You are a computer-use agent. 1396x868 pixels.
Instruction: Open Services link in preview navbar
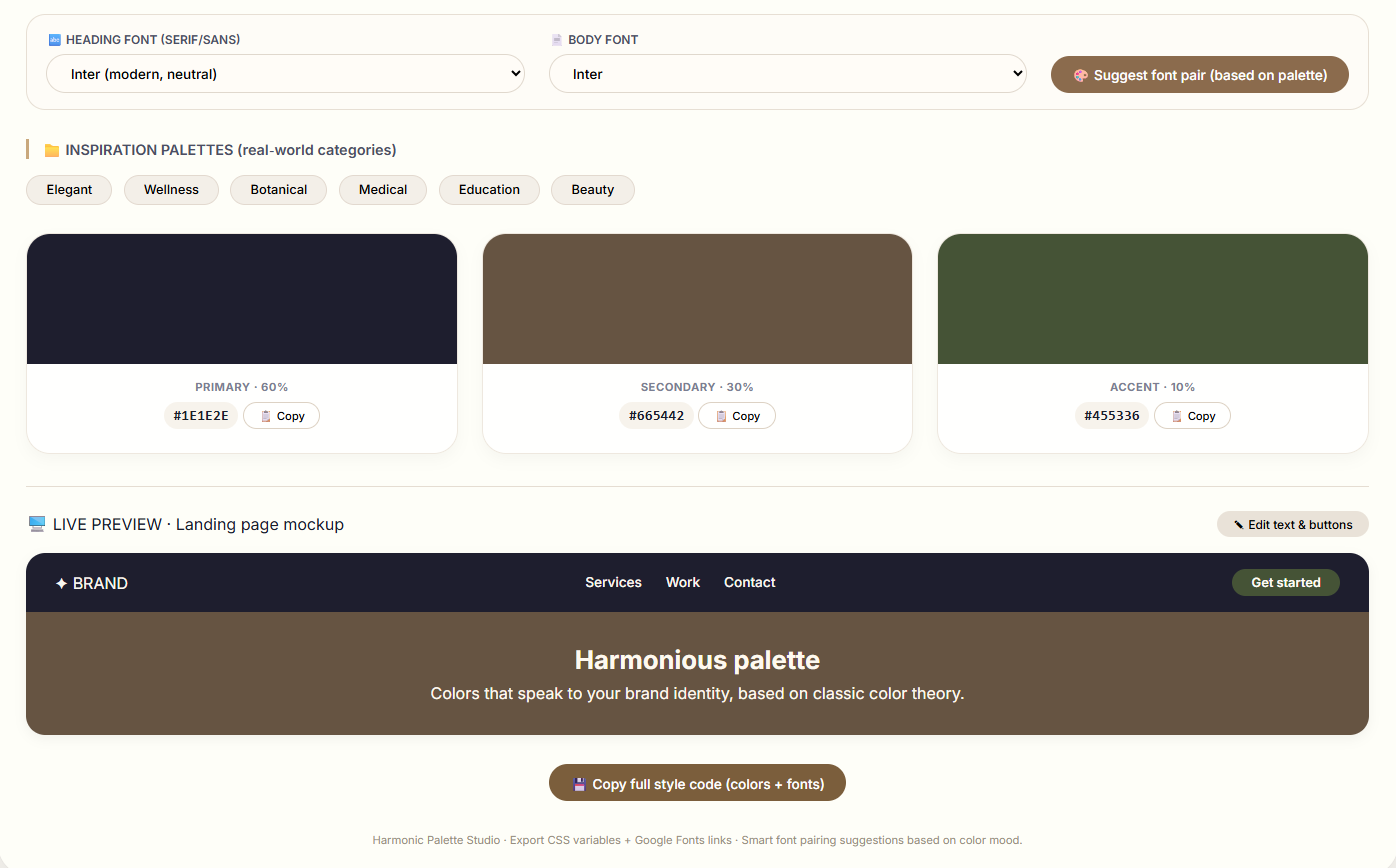pyautogui.click(x=613, y=582)
